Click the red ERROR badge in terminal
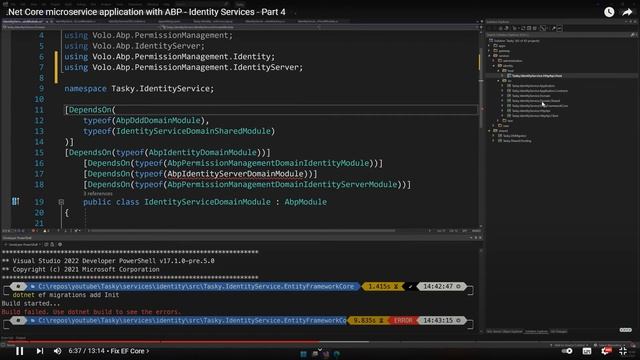The width and height of the screenshot is (640, 360). click(x=403, y=320)
